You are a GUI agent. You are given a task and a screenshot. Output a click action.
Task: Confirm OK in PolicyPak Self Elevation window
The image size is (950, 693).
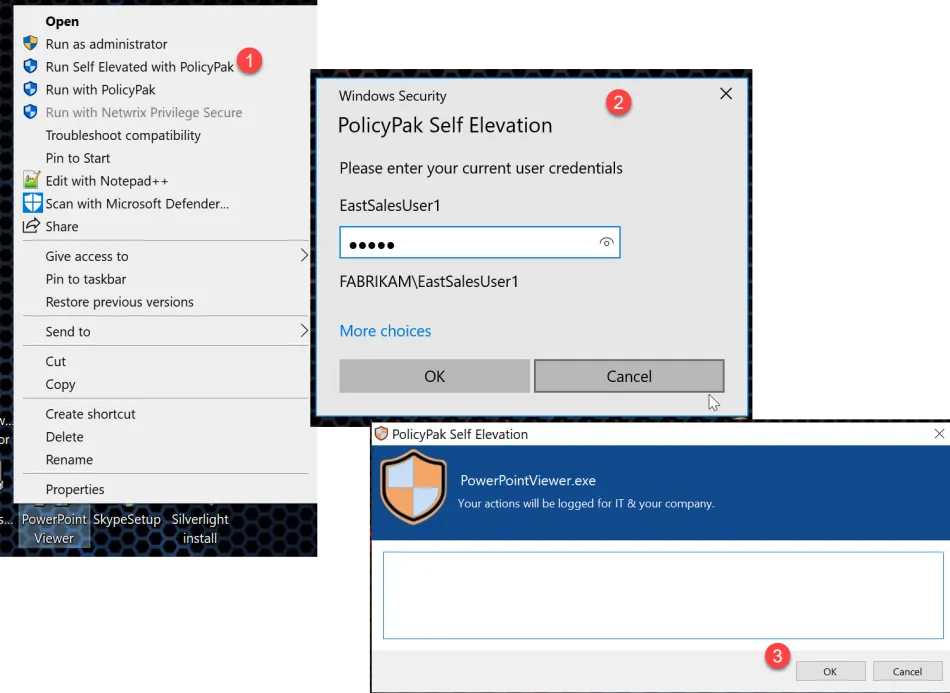pyautogui.click(x=830, y=671)
